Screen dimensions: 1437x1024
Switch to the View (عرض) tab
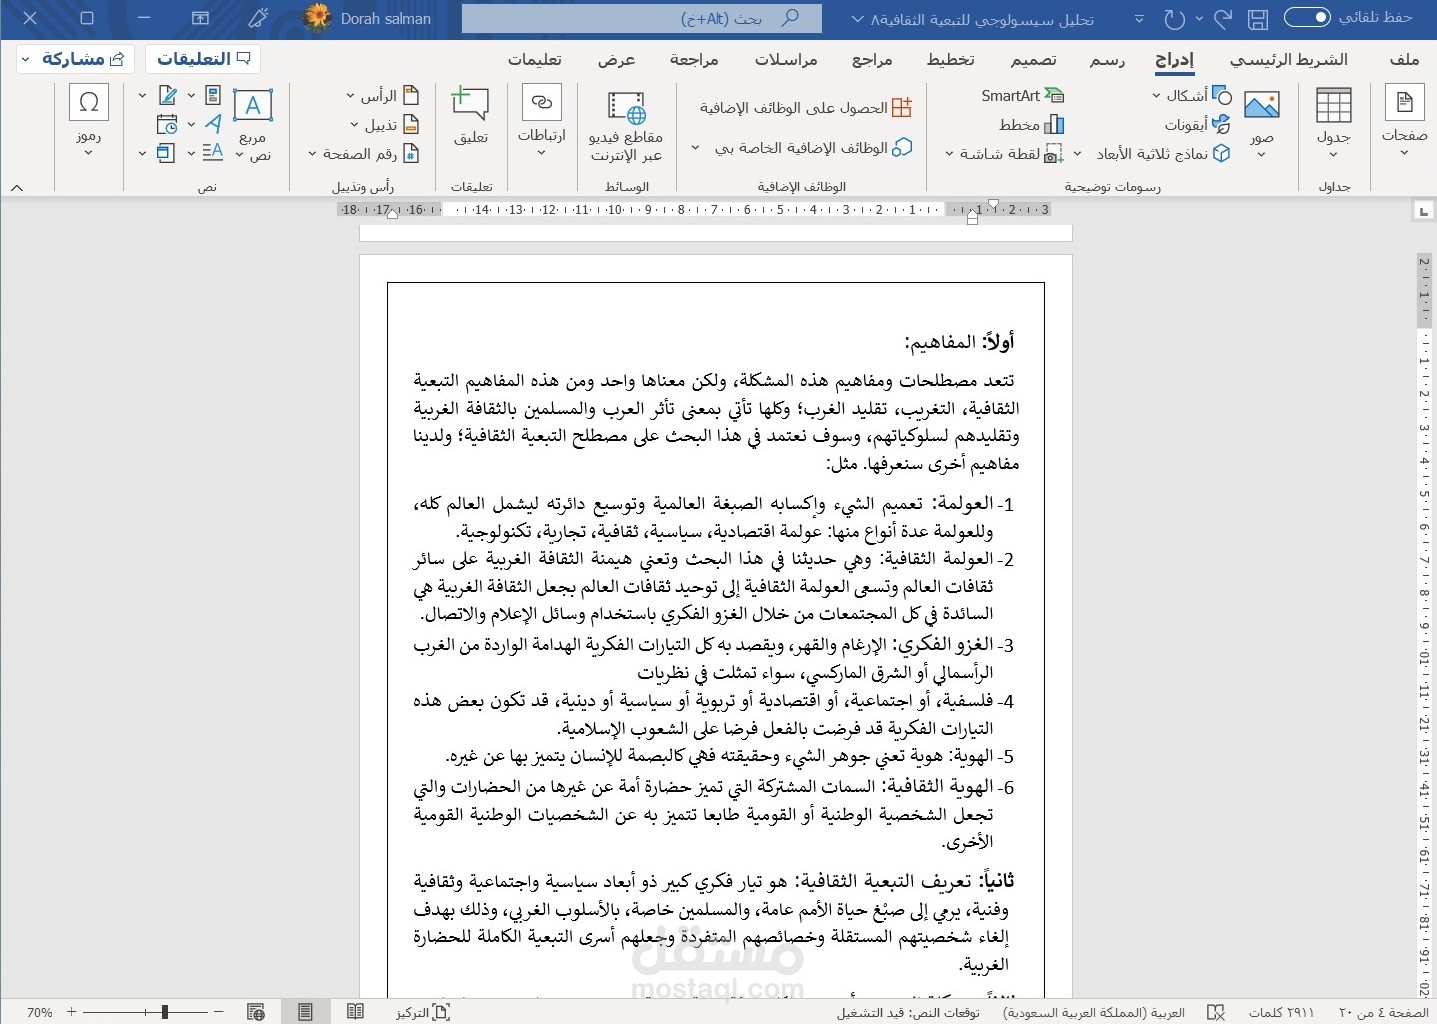[x=617, y=60]
